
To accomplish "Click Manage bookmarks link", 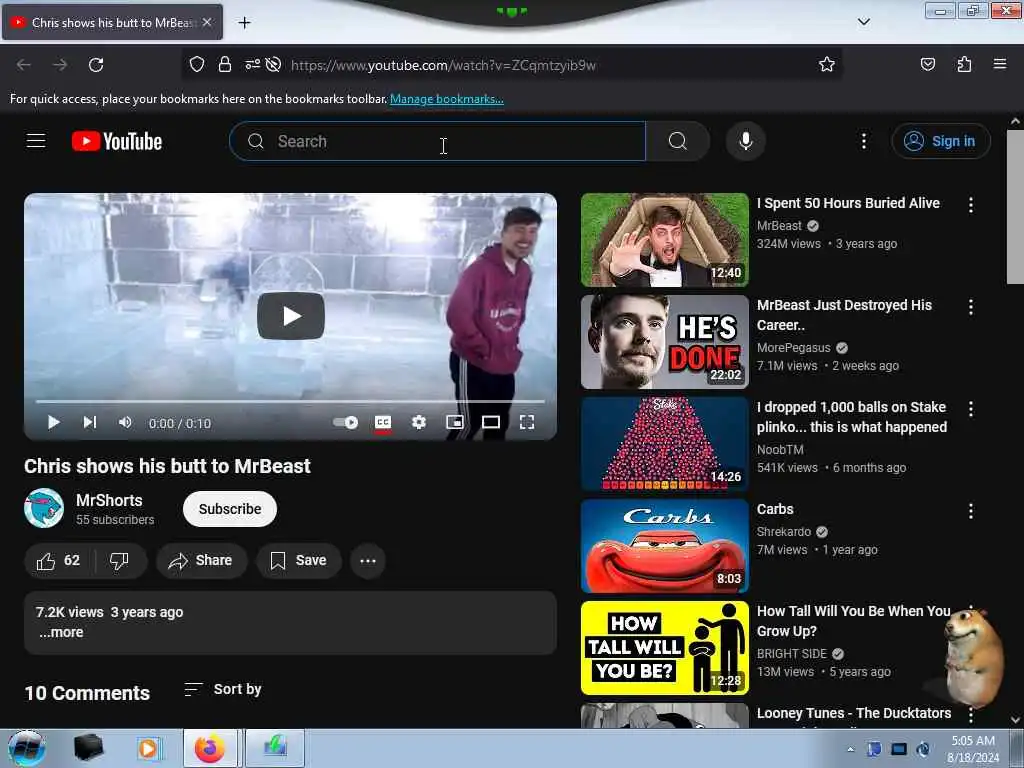I will pyautogui.click(x=447, y=99).
